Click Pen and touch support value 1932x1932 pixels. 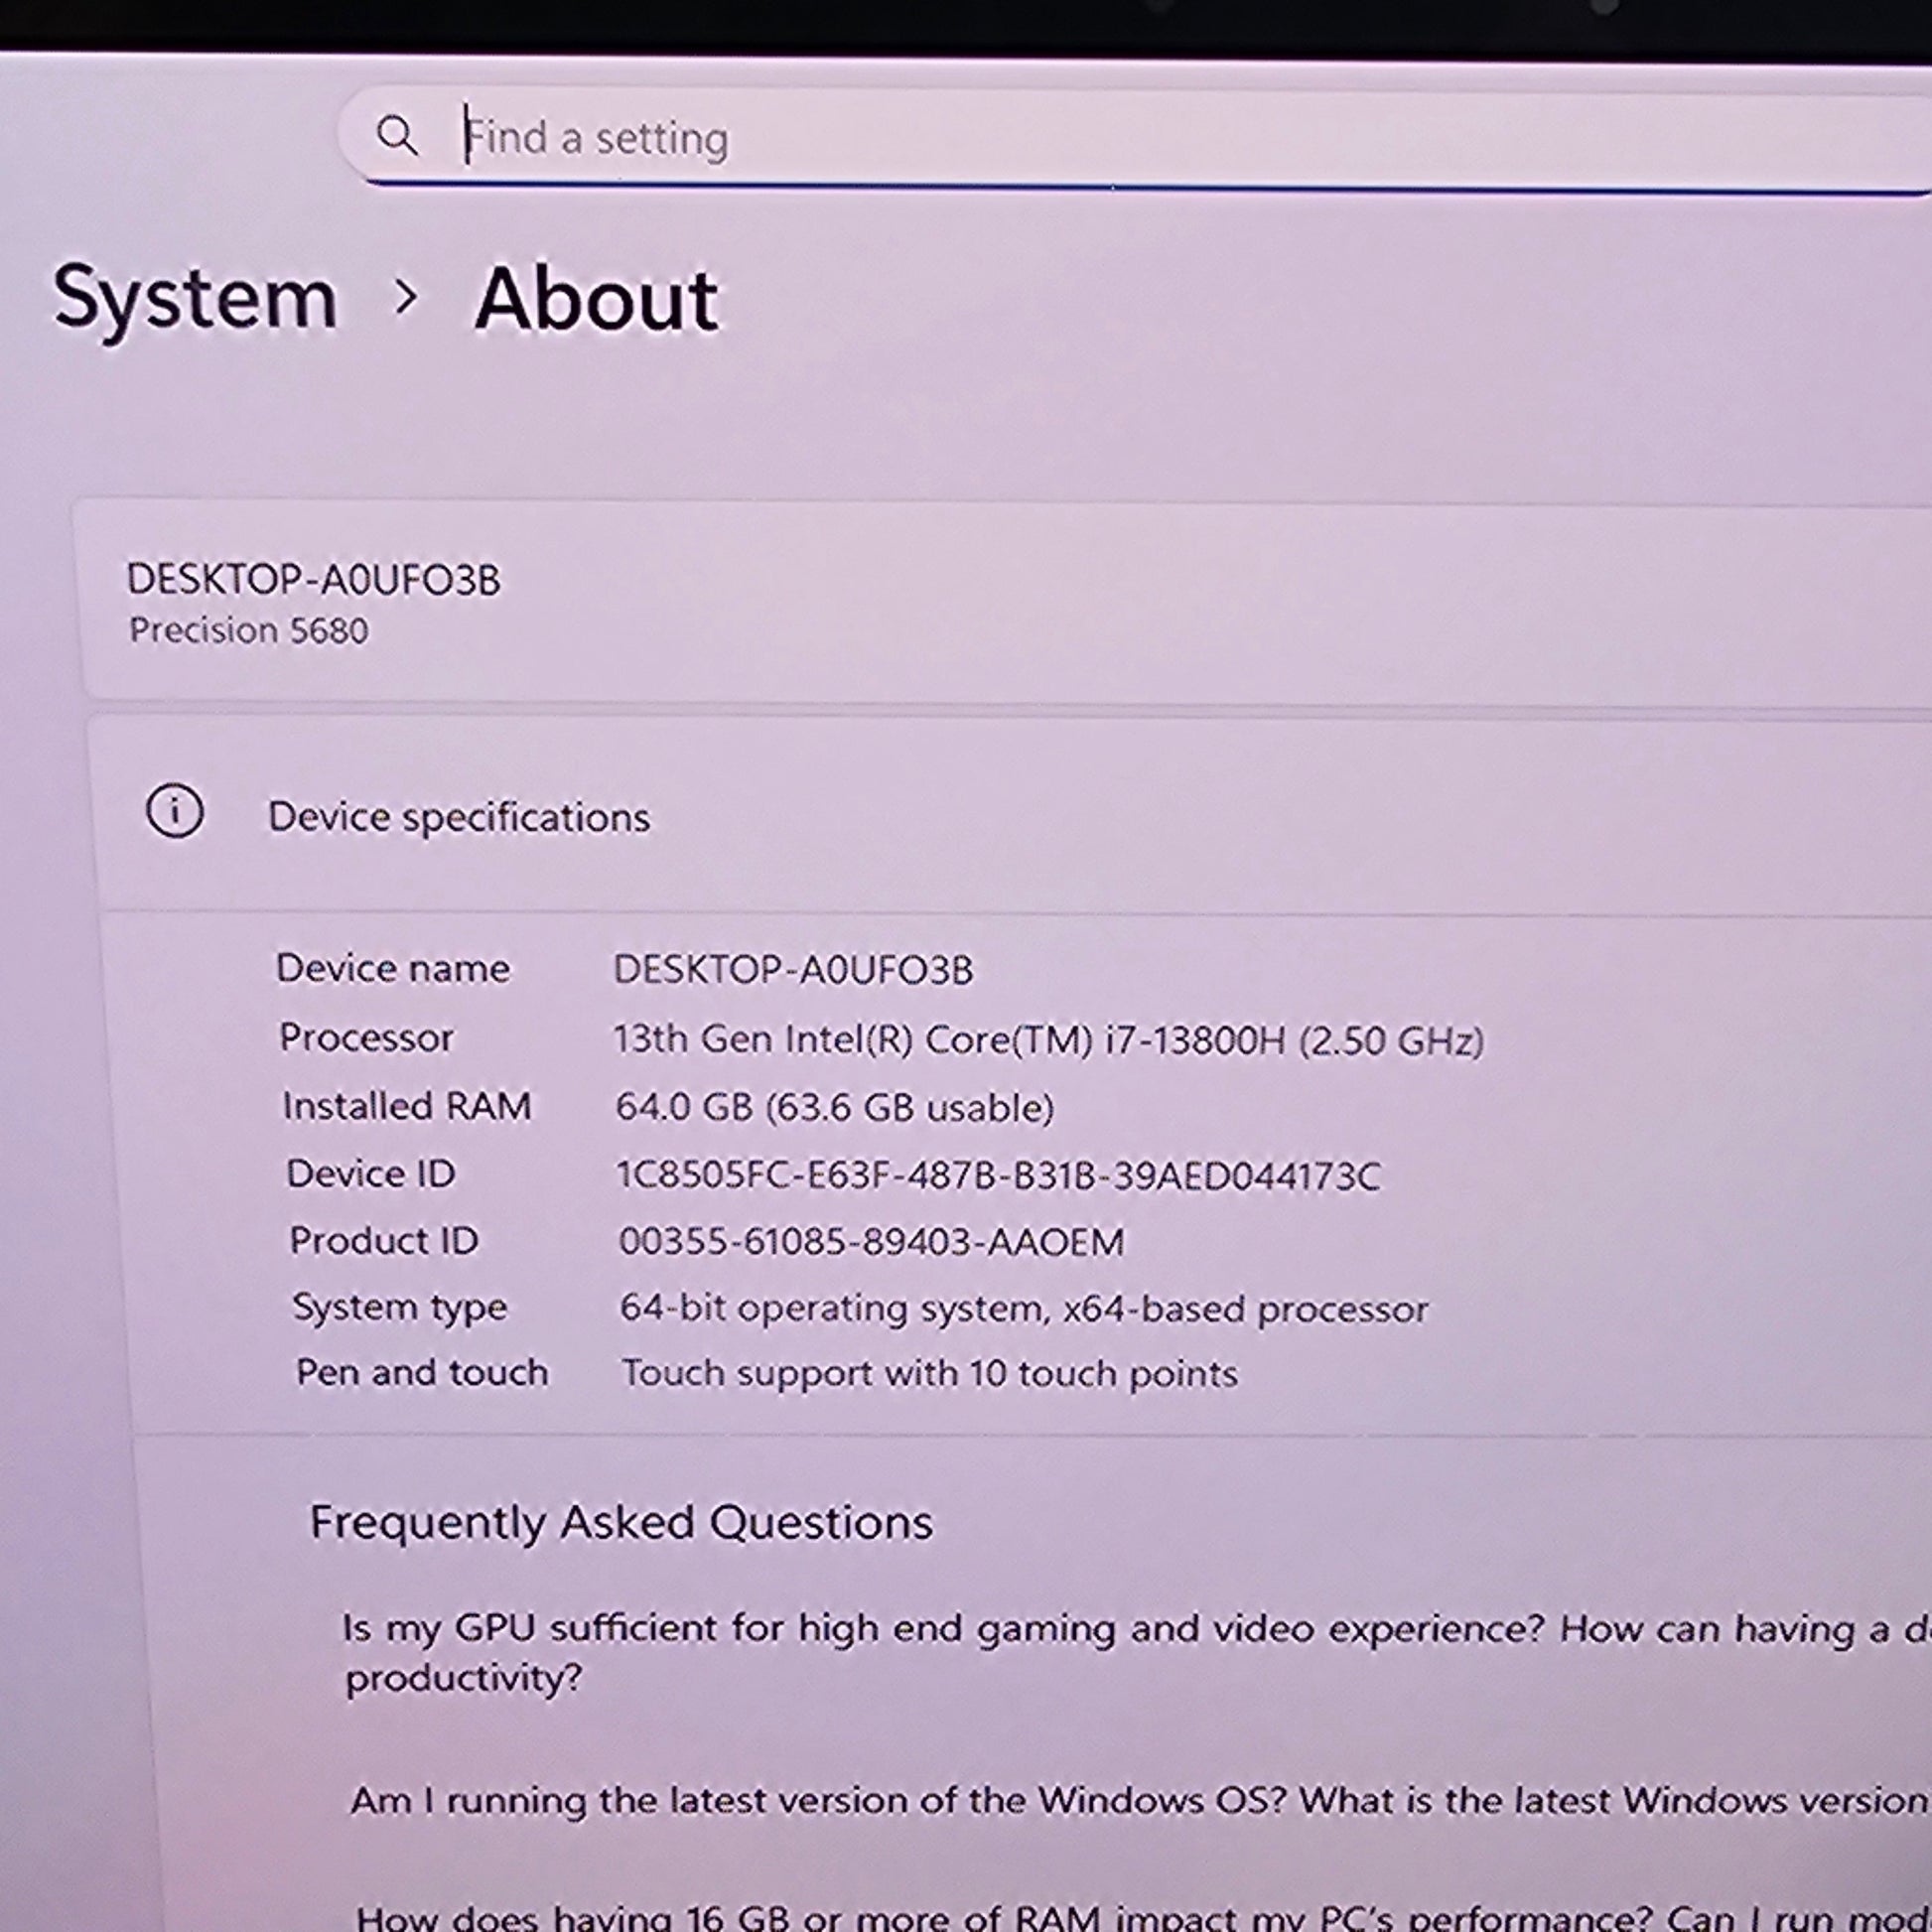click(x=929, y=1374)
